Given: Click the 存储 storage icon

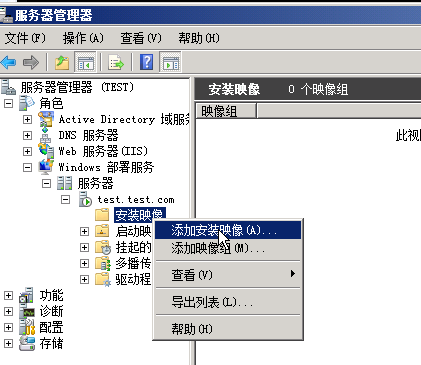Looking at the screenshot, I should (x=27, y=343).
